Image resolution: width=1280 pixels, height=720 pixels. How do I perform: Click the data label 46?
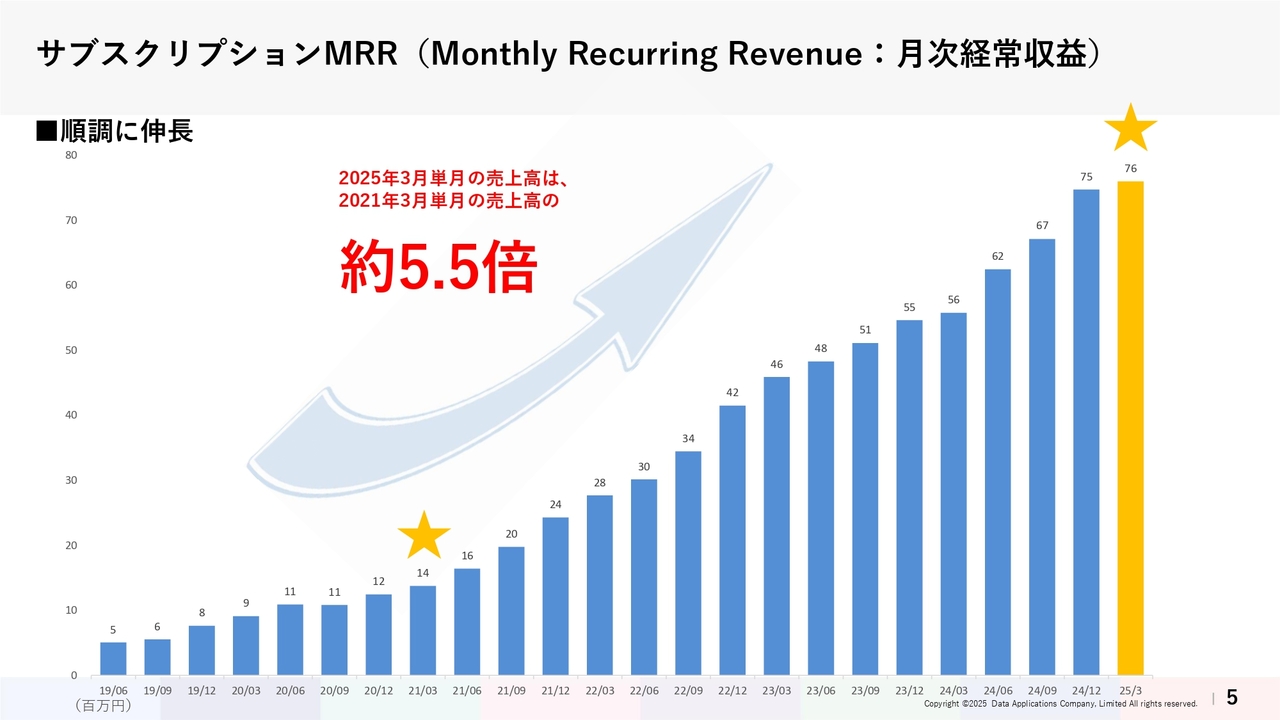coord(777,364)
